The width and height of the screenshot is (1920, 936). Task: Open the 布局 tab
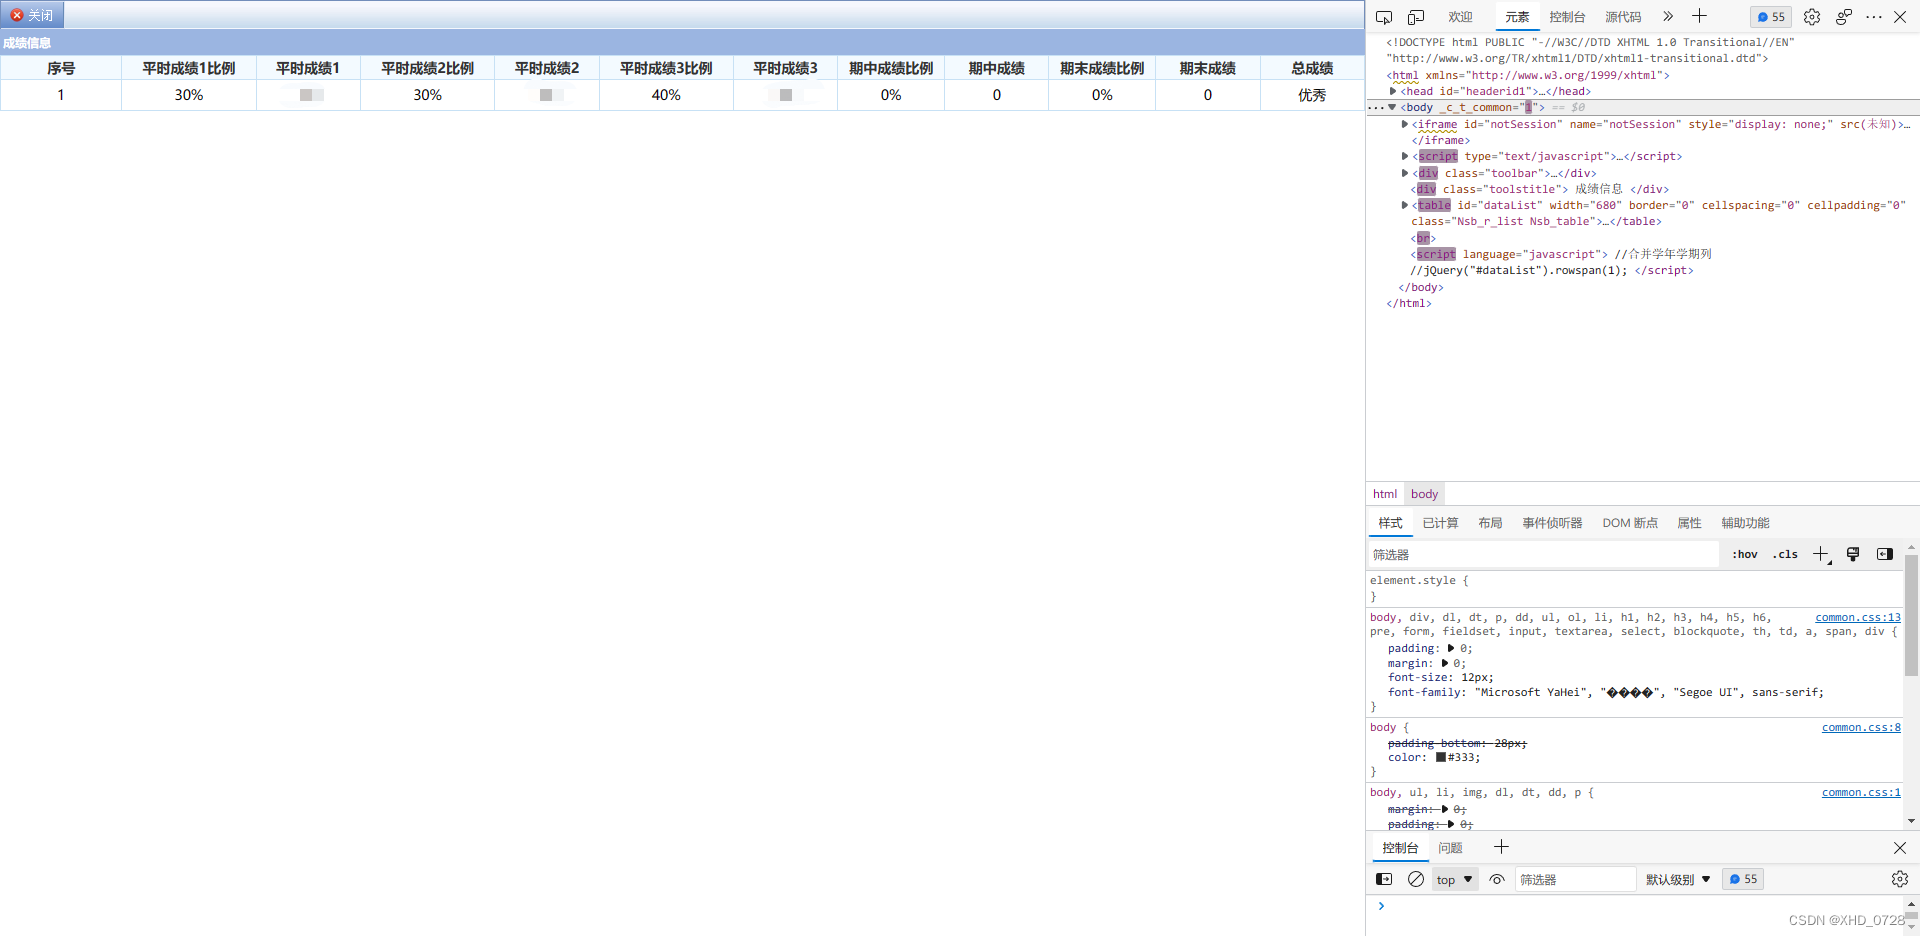click(1490, 523)
